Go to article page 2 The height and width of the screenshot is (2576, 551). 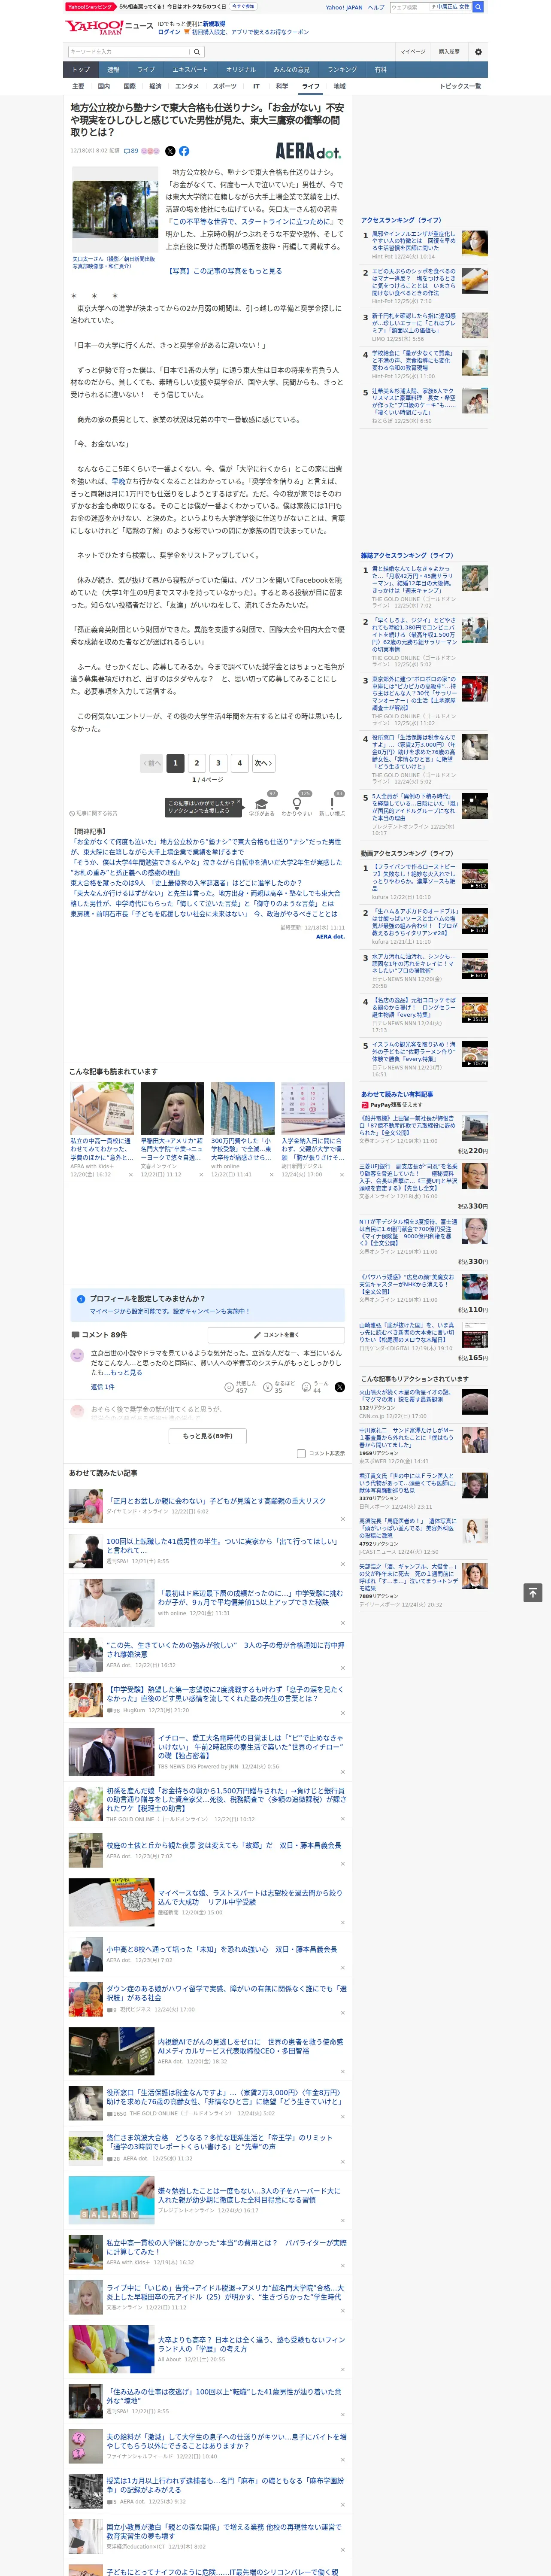[197, 763]
